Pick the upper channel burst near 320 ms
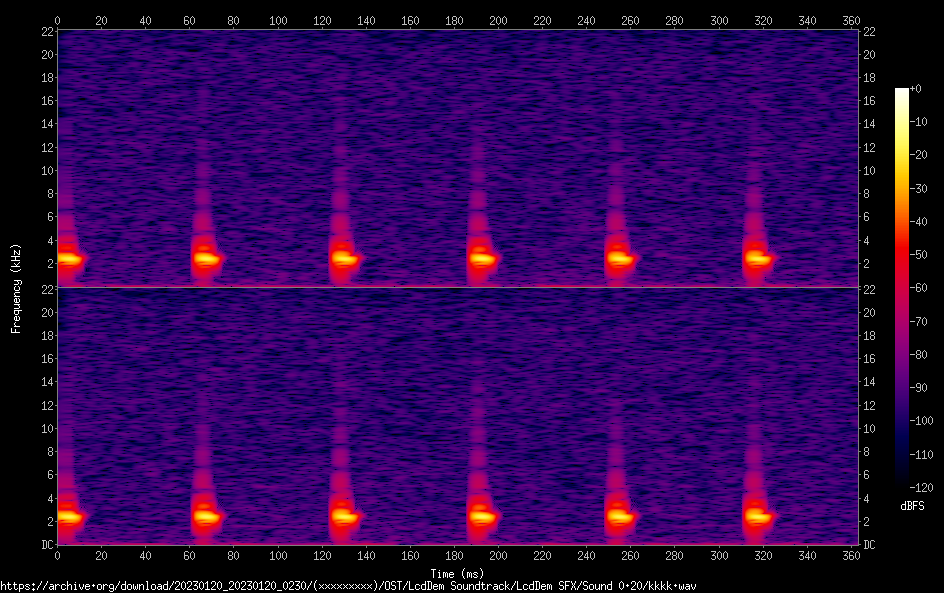This screenshot has height=593, width=944. click(x=759, y=259)
